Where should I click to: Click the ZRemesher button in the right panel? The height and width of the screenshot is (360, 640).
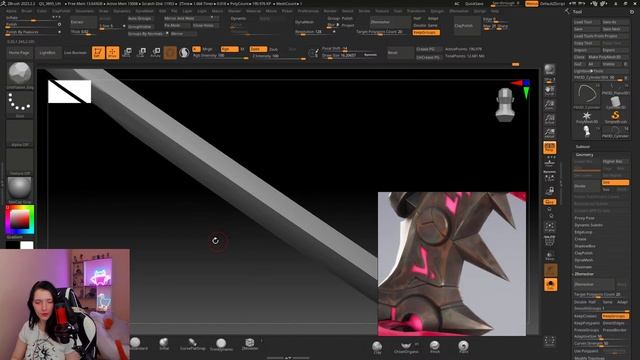(x=593, y=284)
